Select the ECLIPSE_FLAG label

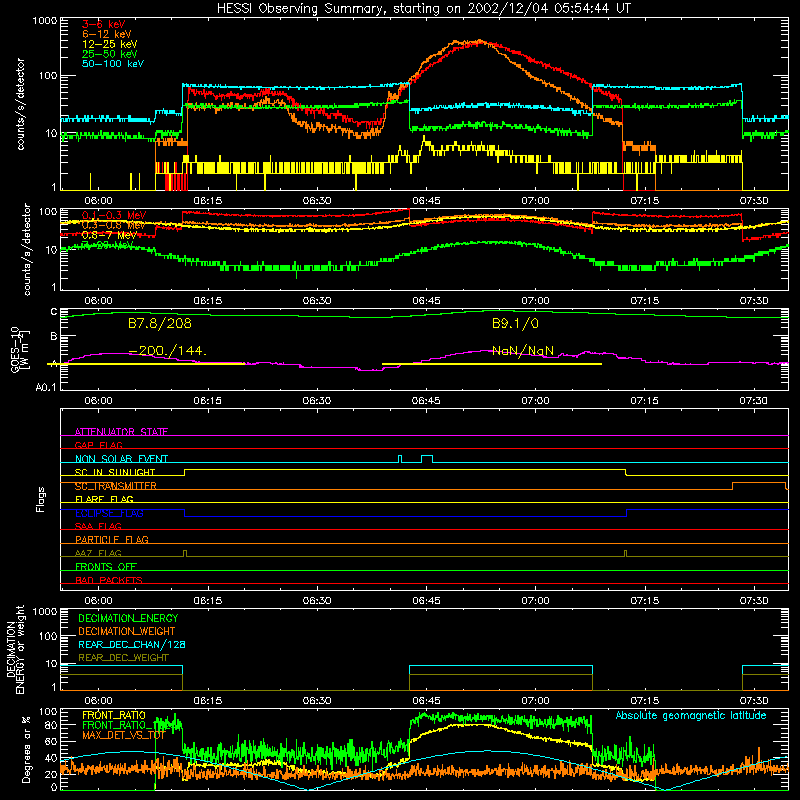click(109, 513)
